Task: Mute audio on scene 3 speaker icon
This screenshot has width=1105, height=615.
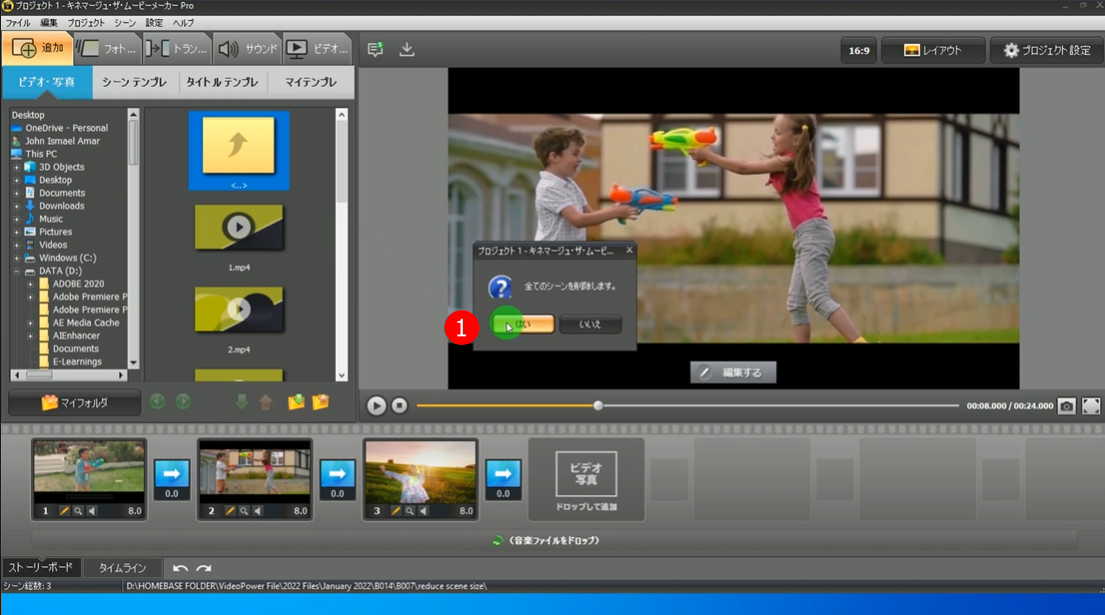Action: [x=423, y=511]
